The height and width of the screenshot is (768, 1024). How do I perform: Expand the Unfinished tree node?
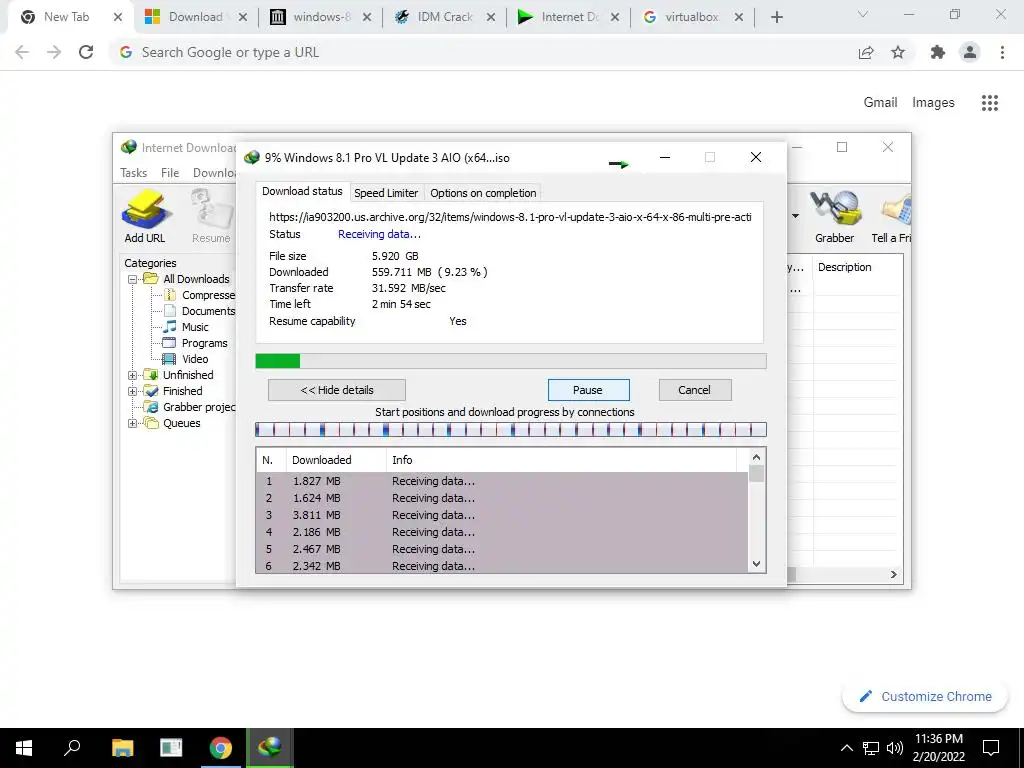[133, 375]
